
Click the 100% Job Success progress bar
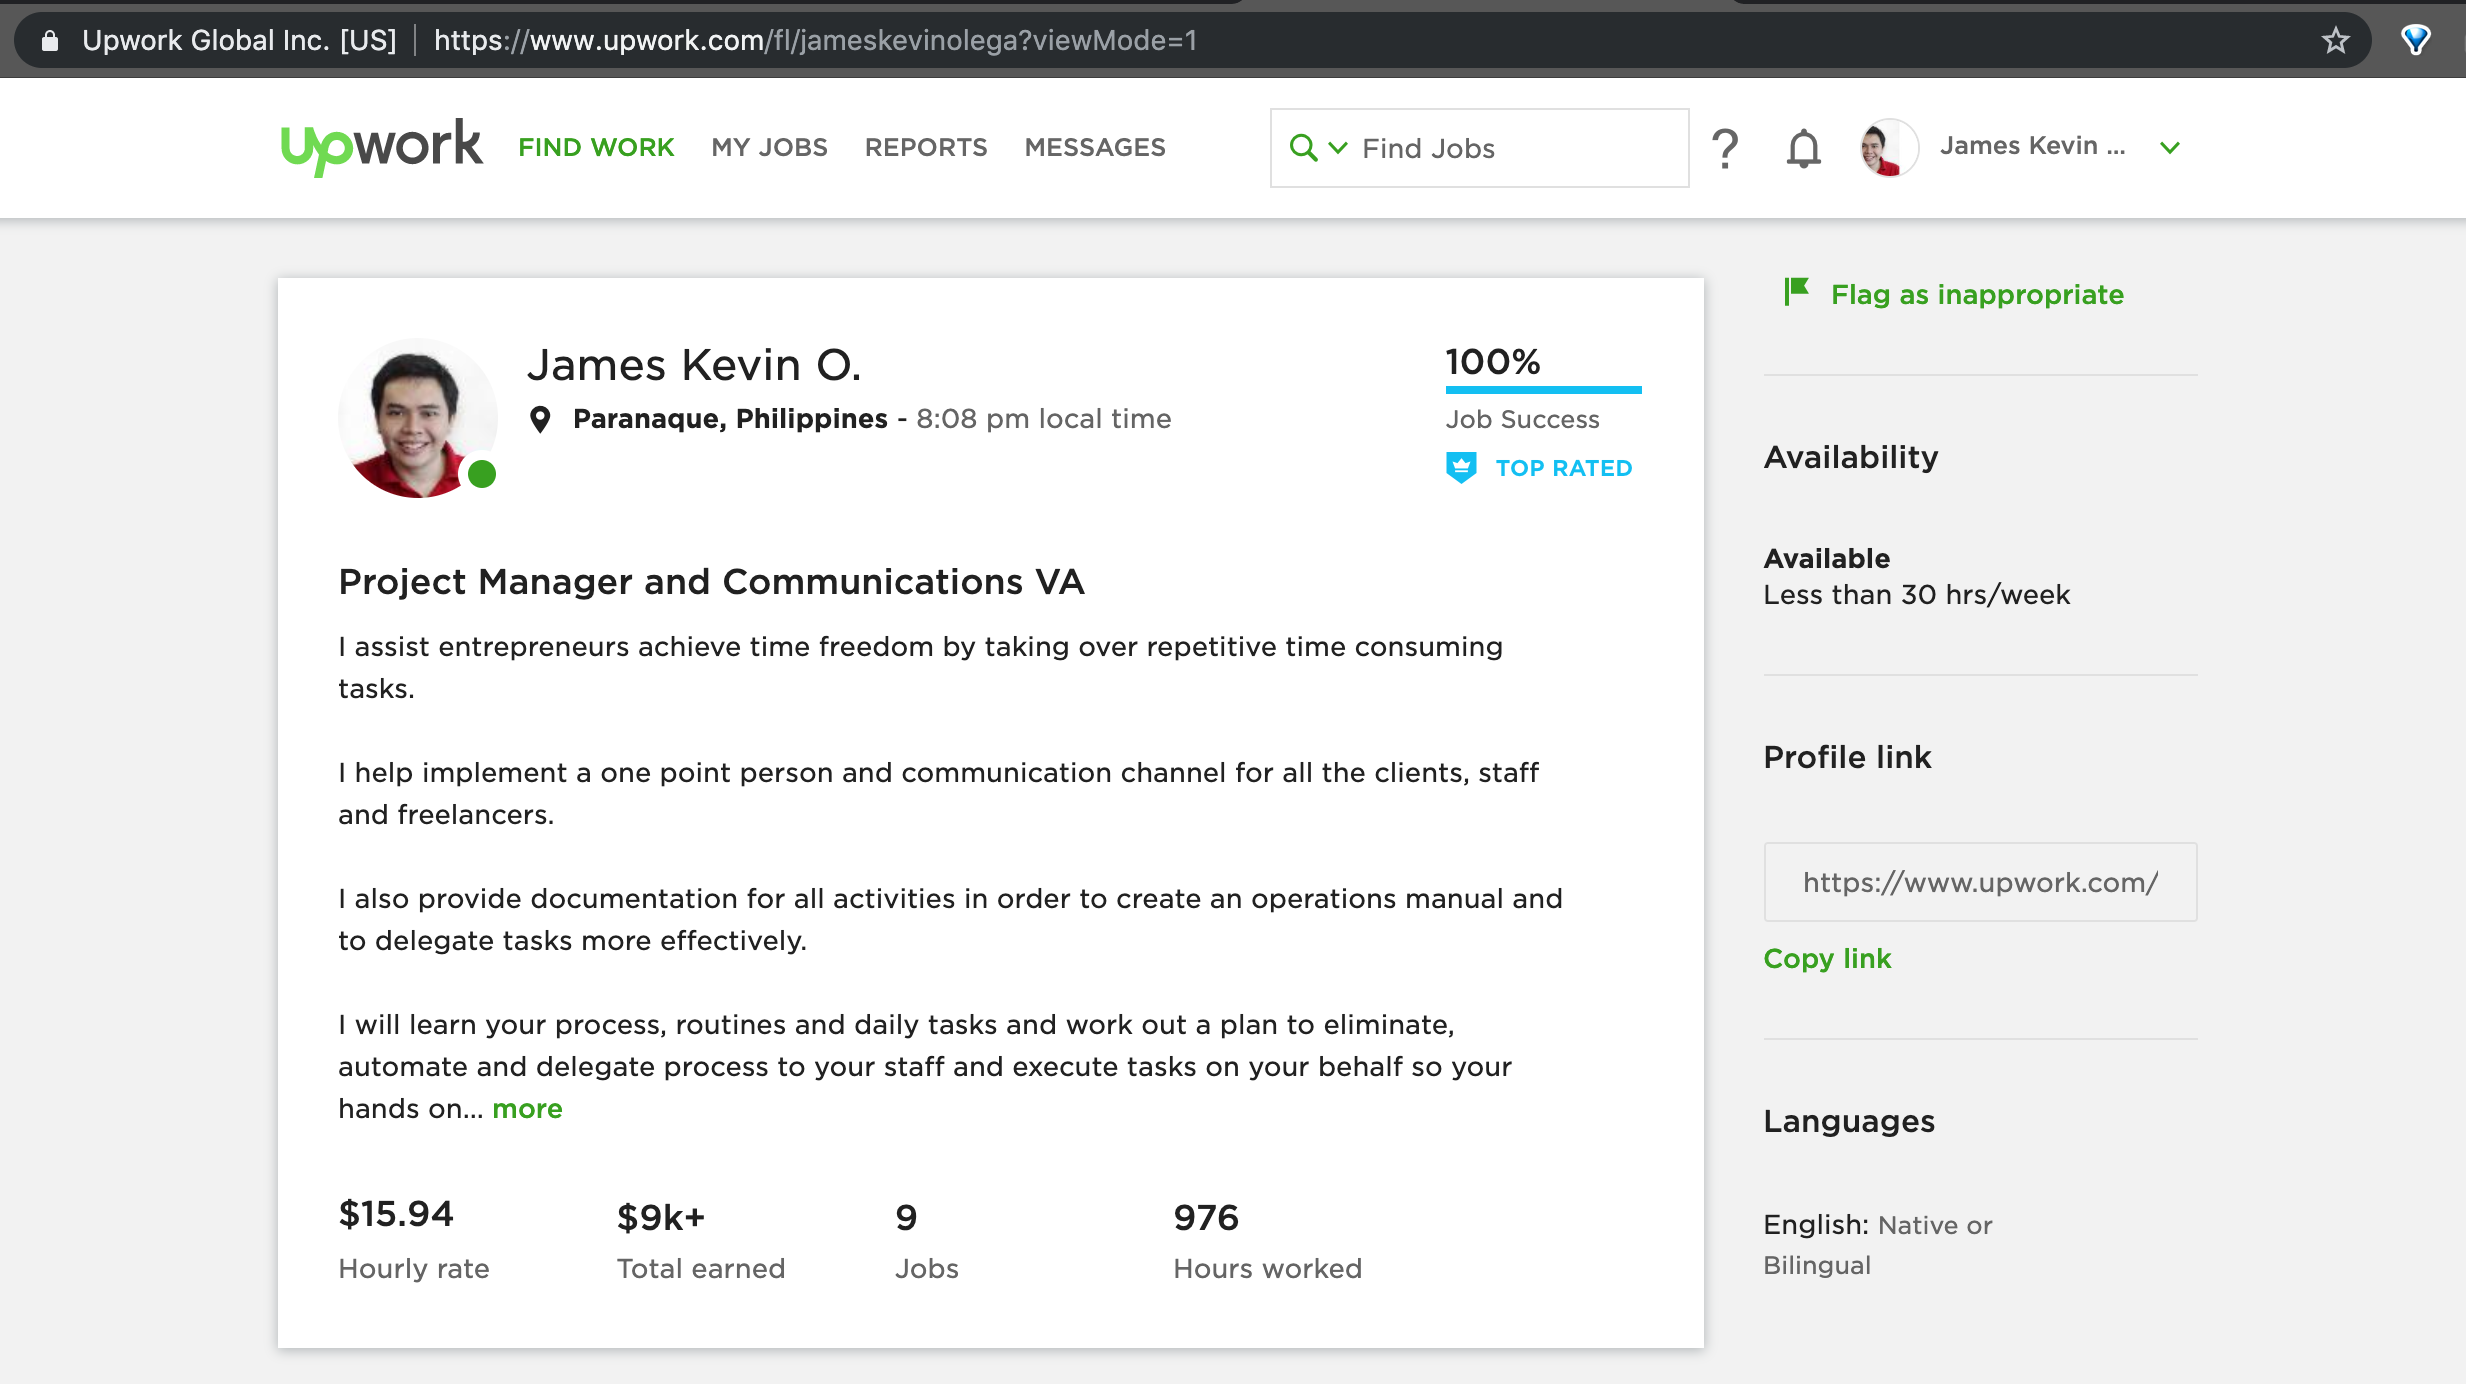tap(1543, 389)
